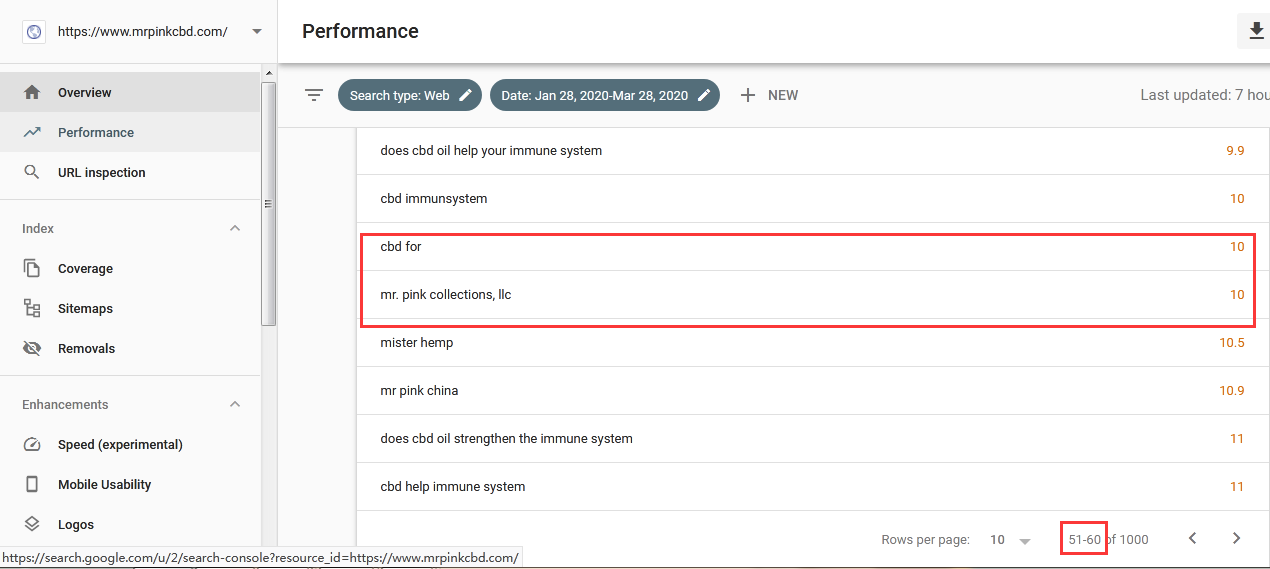1270x569 pixels.
Task: Click the sidebar vertical scrollbar
Action: 268,204
